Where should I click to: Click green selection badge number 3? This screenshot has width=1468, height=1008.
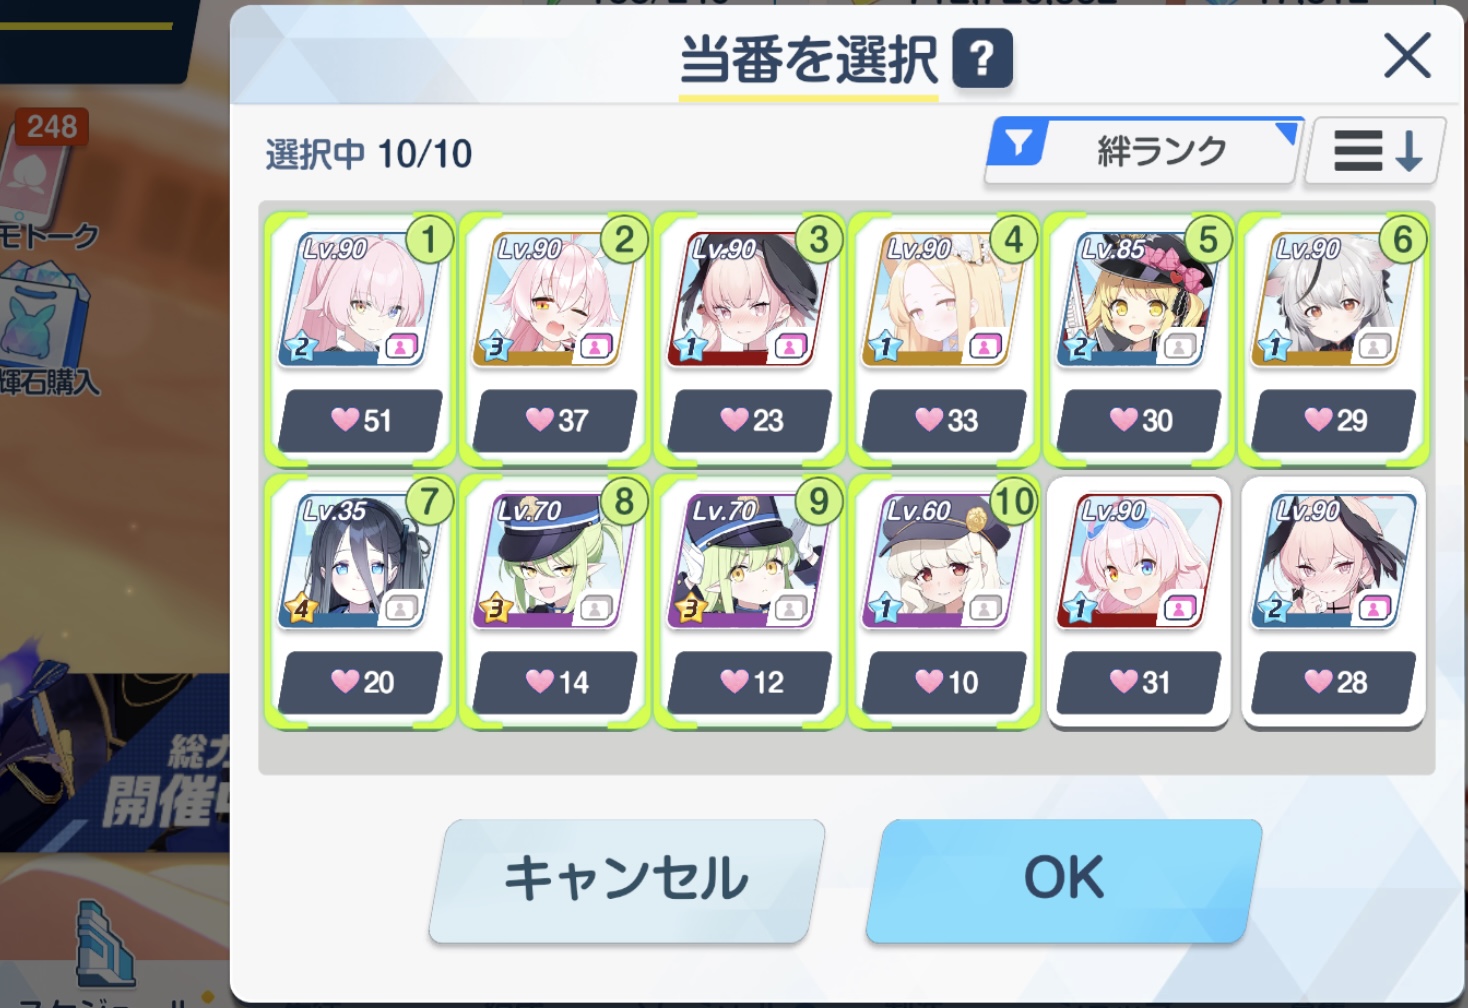[x=819, y=240]
